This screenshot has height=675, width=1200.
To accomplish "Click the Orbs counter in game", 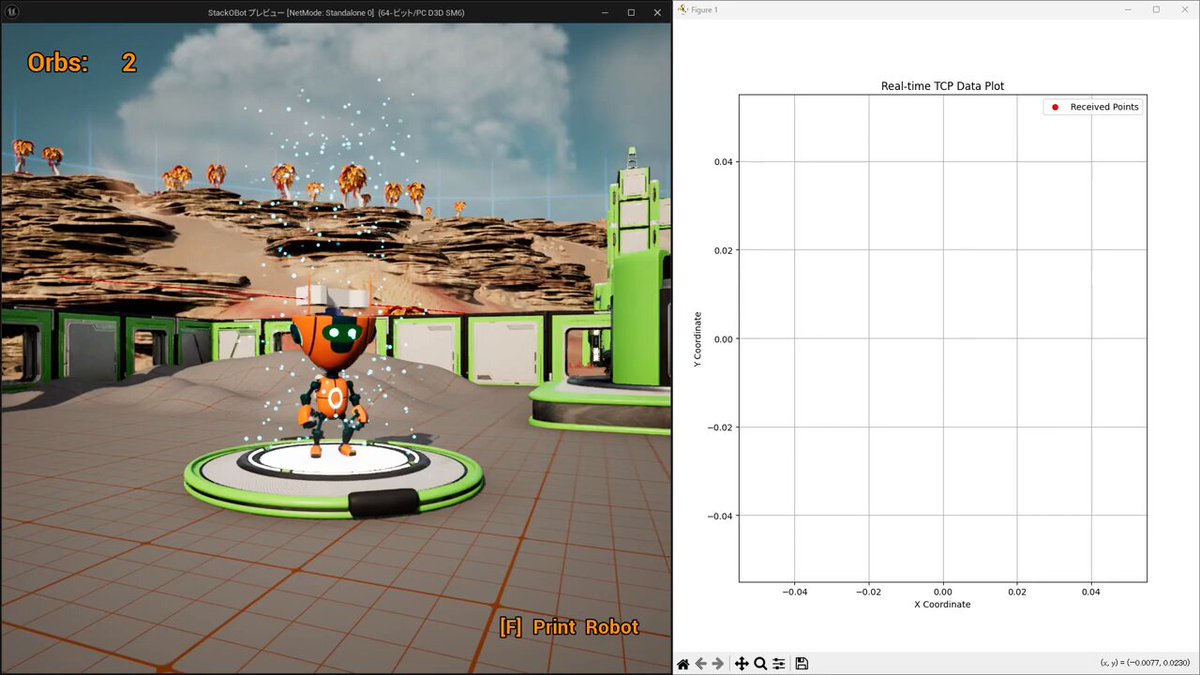I will (82, 62).
